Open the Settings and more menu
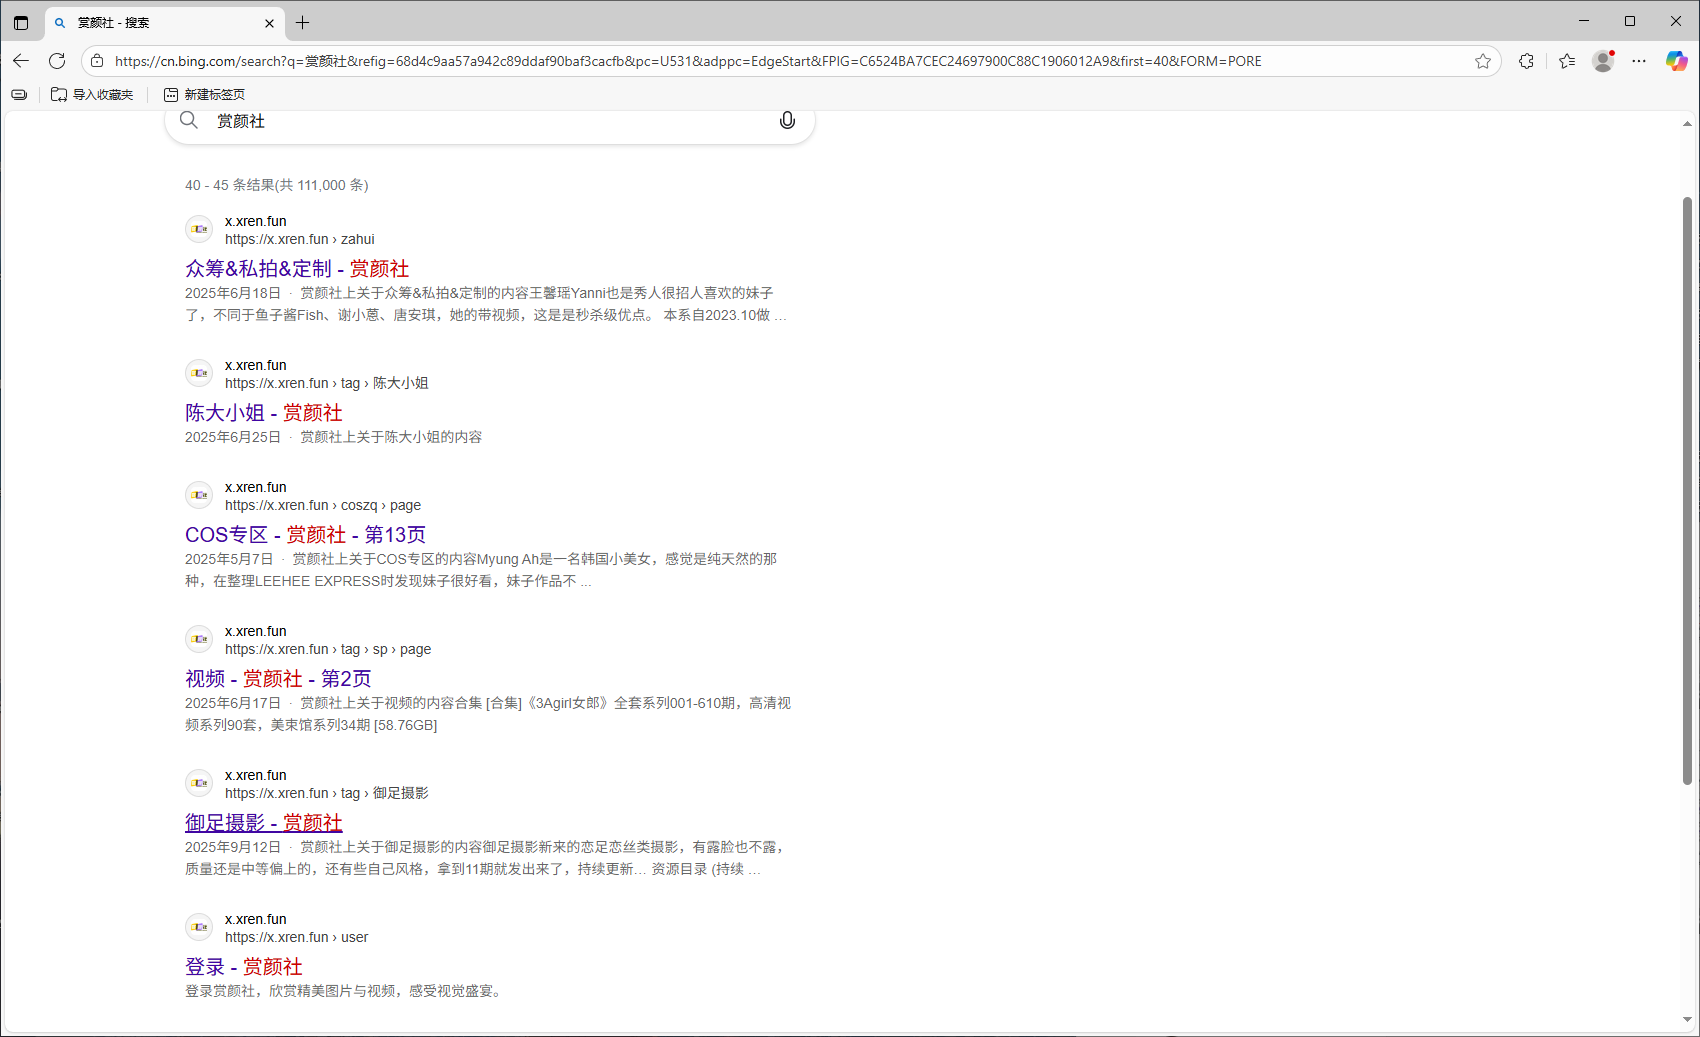 (x=1639, y=61)
